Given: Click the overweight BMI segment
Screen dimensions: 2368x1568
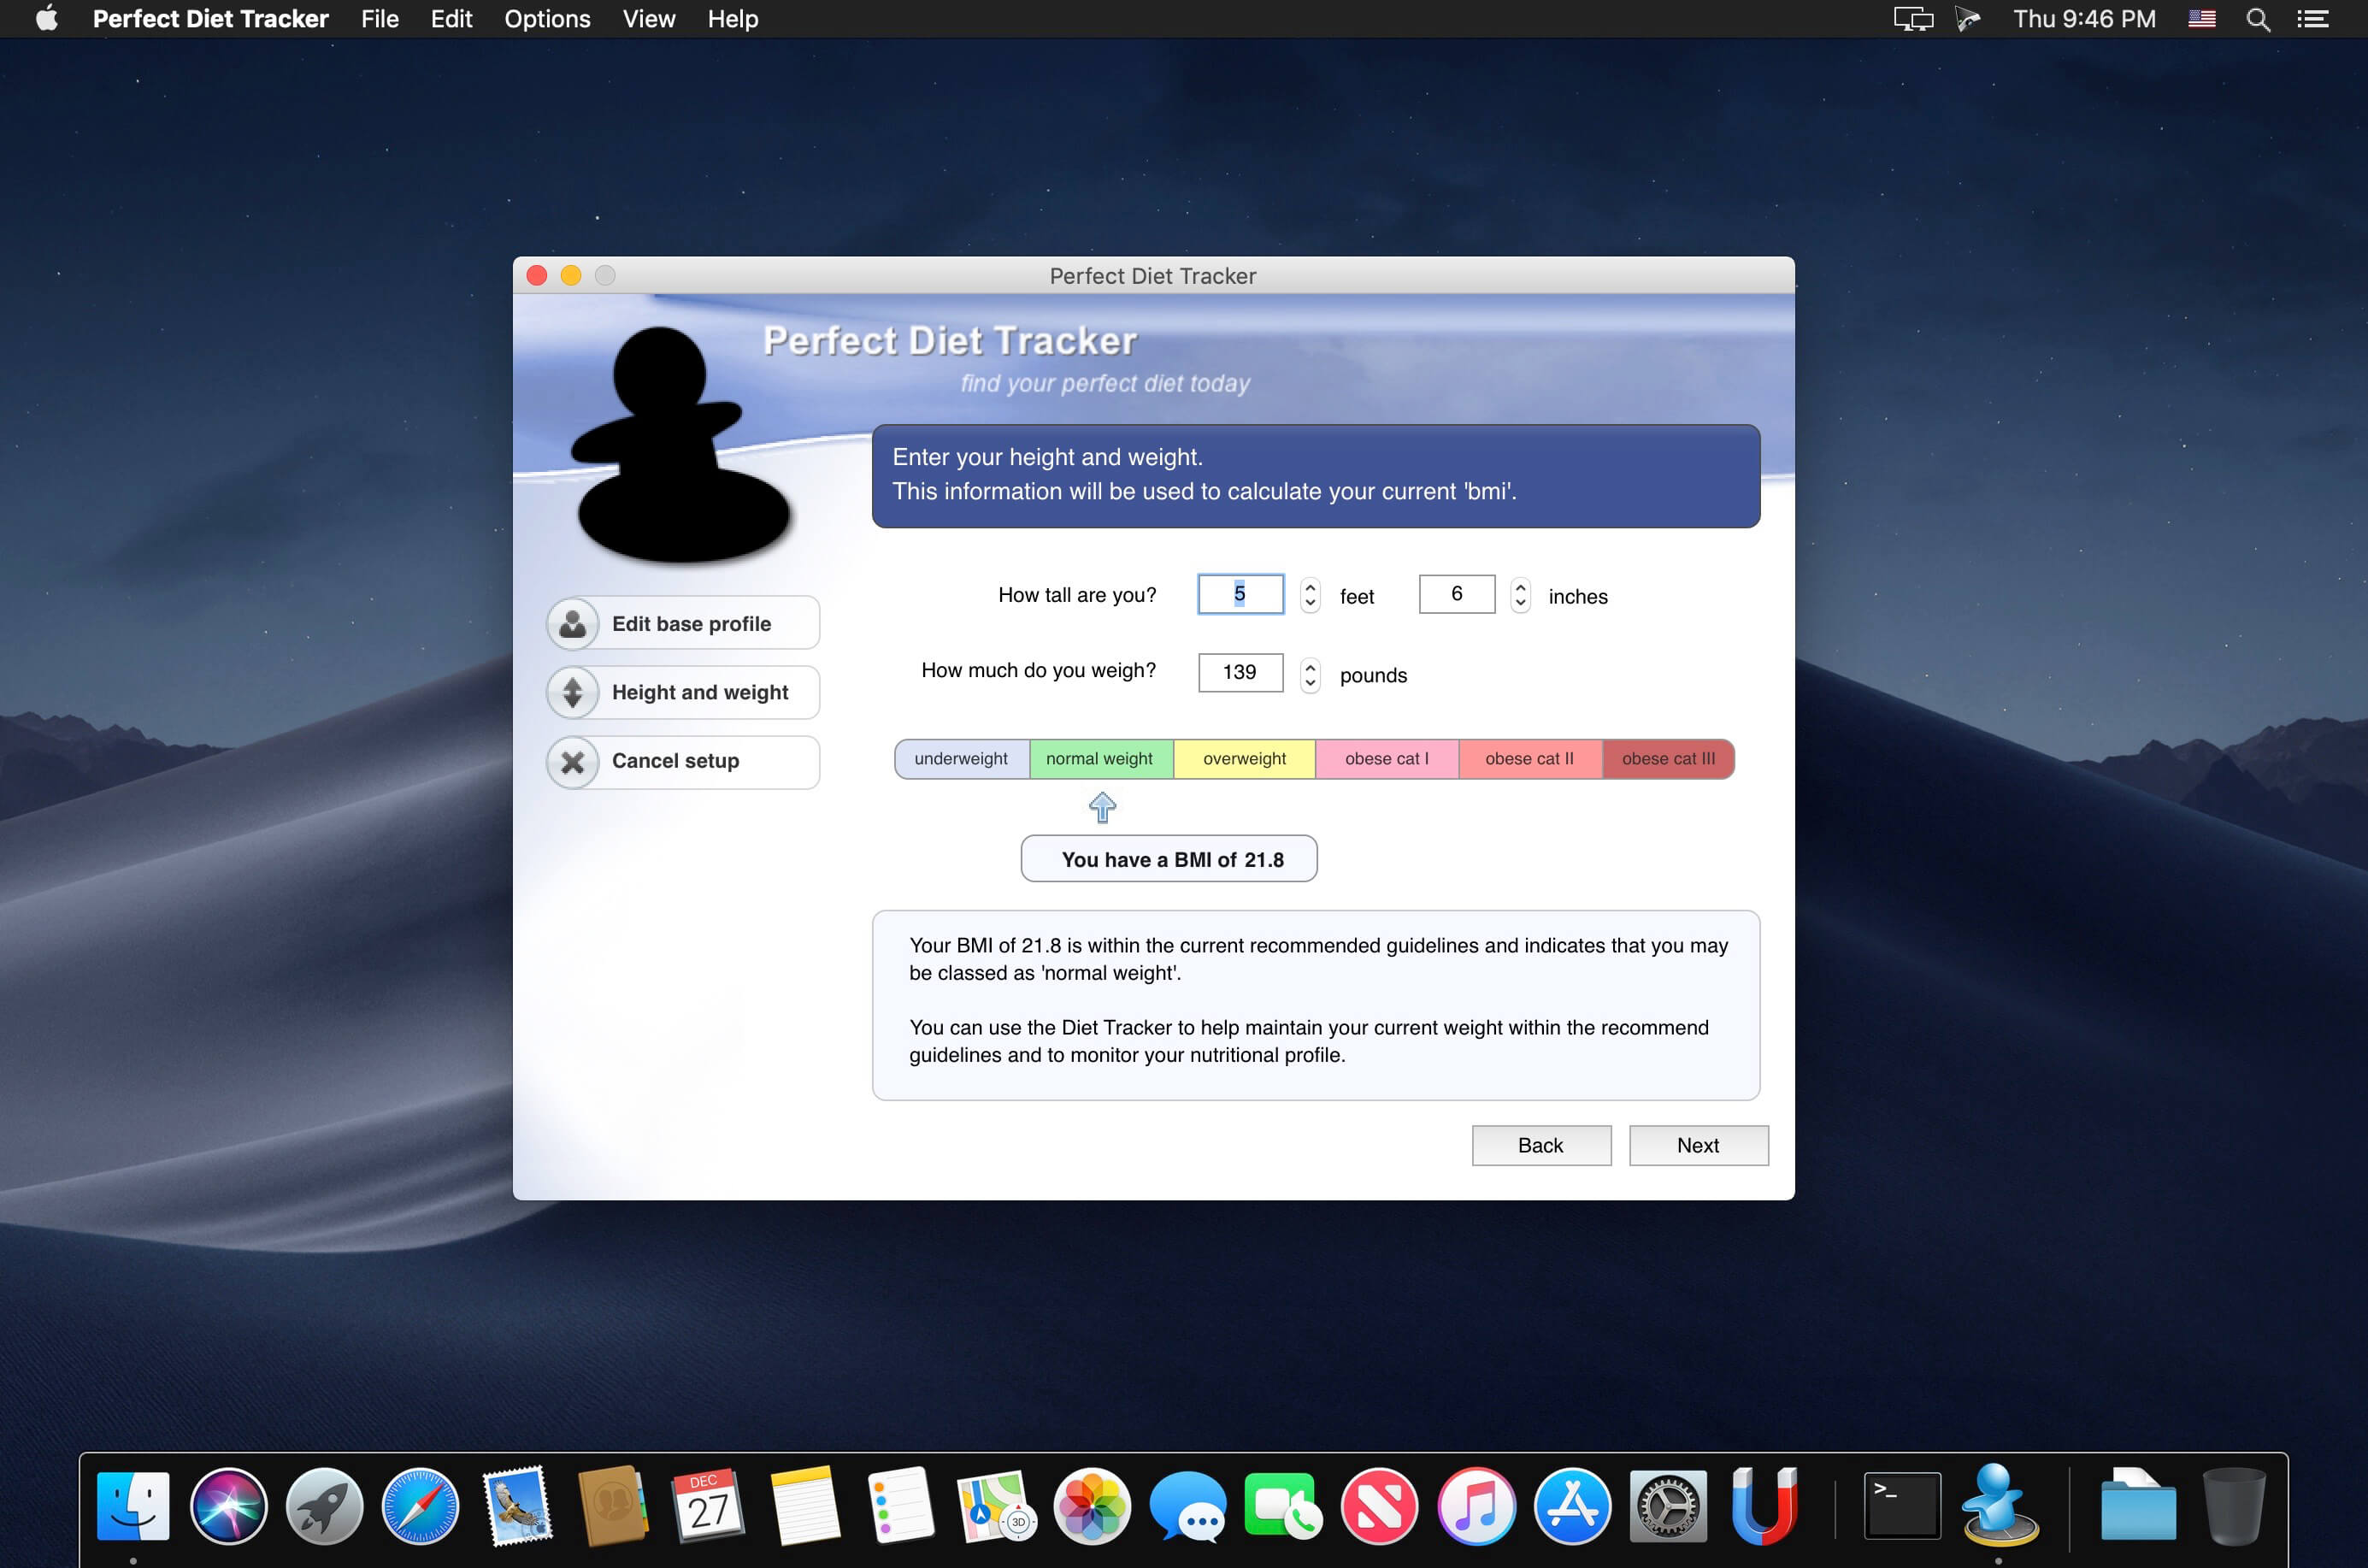Looking at the screenshot, I should click(1244, 759).
